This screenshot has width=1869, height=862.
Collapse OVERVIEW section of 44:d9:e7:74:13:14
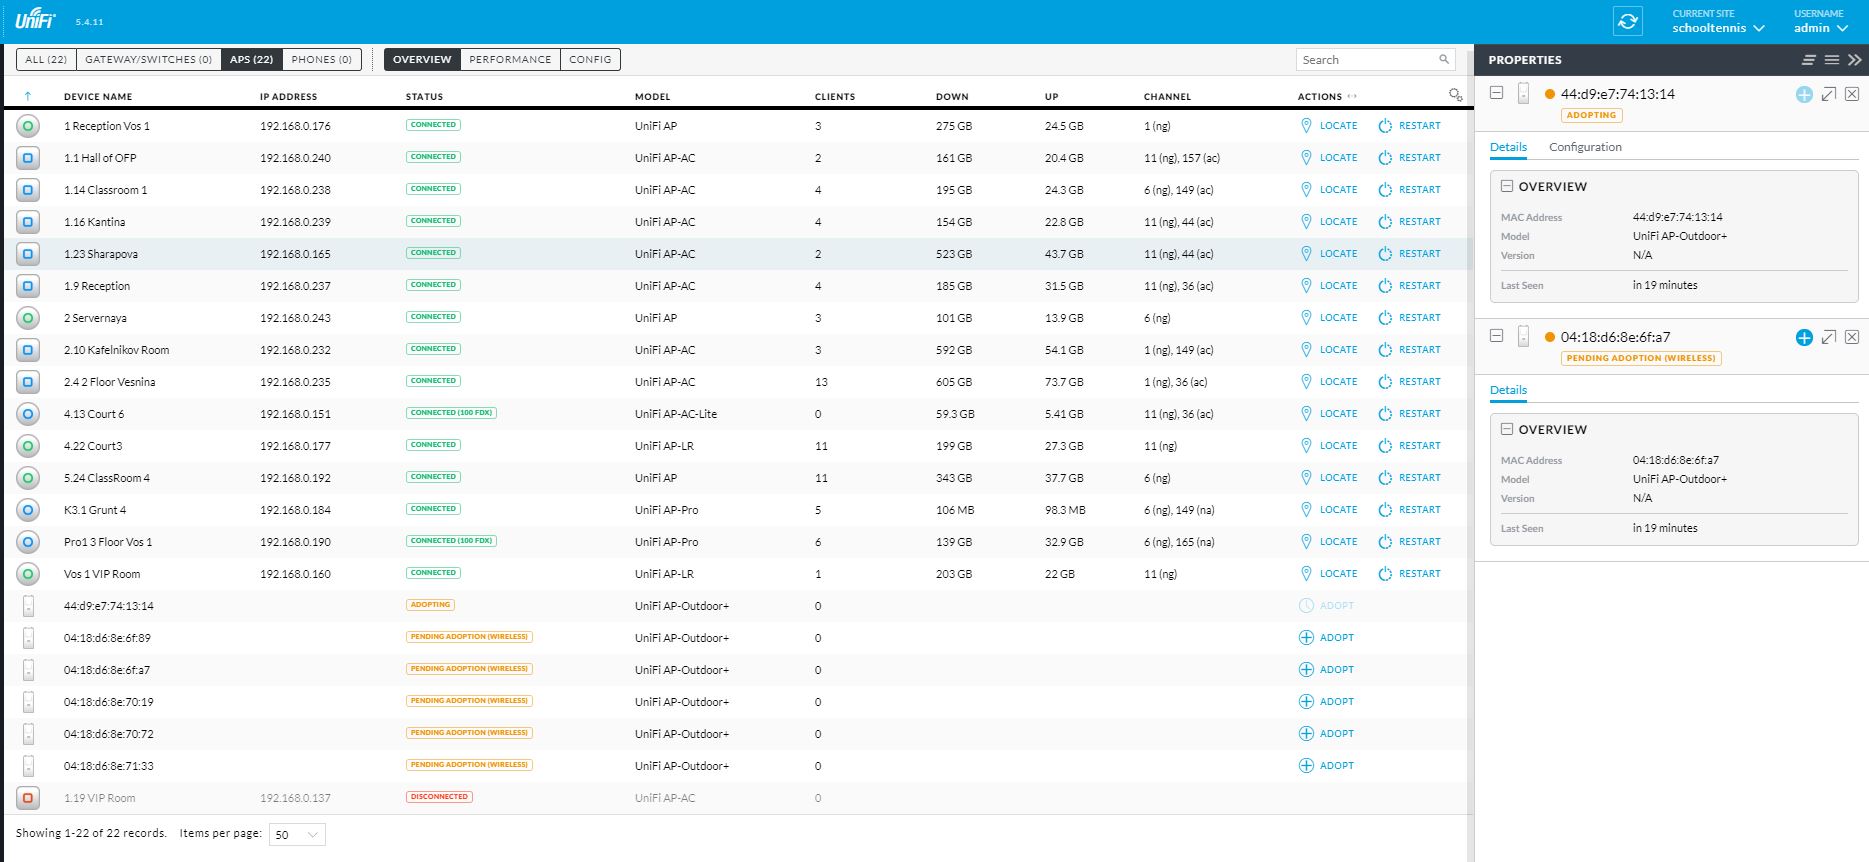[1507, 186]
